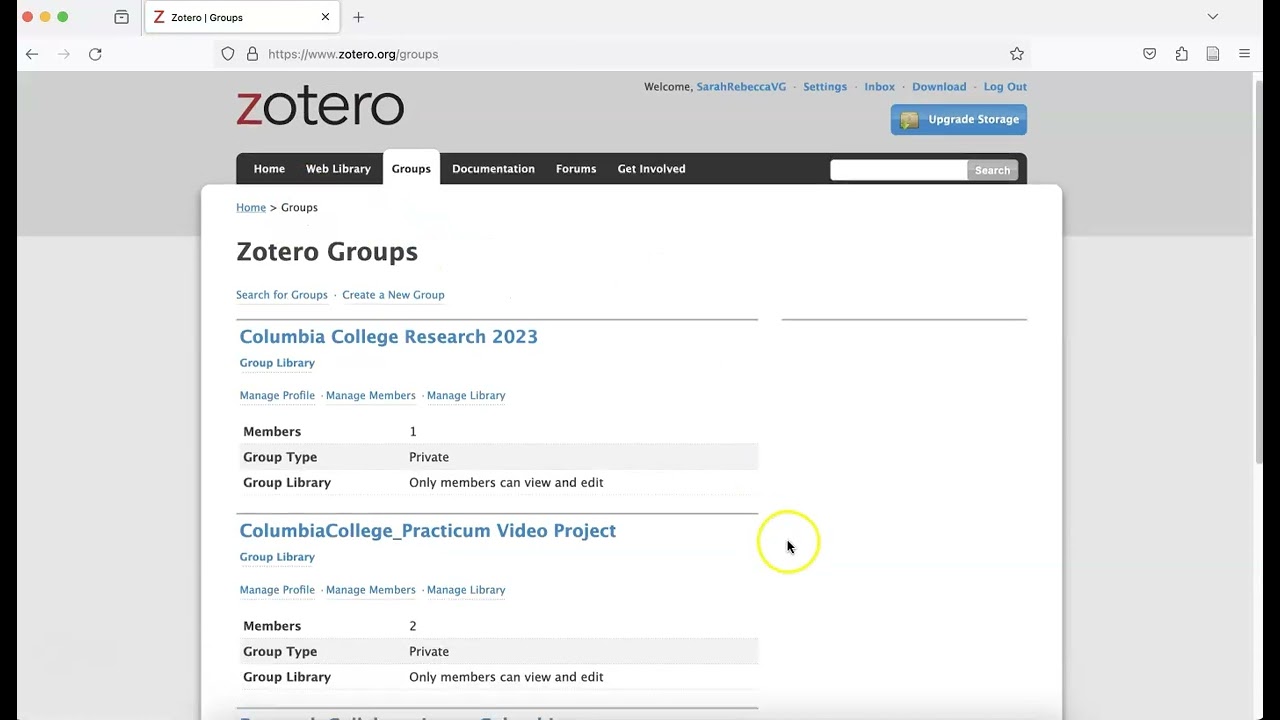Screen dimensions: 1280x720
Task: Click the Upgrade Storage button
Action: click(959, 119)
